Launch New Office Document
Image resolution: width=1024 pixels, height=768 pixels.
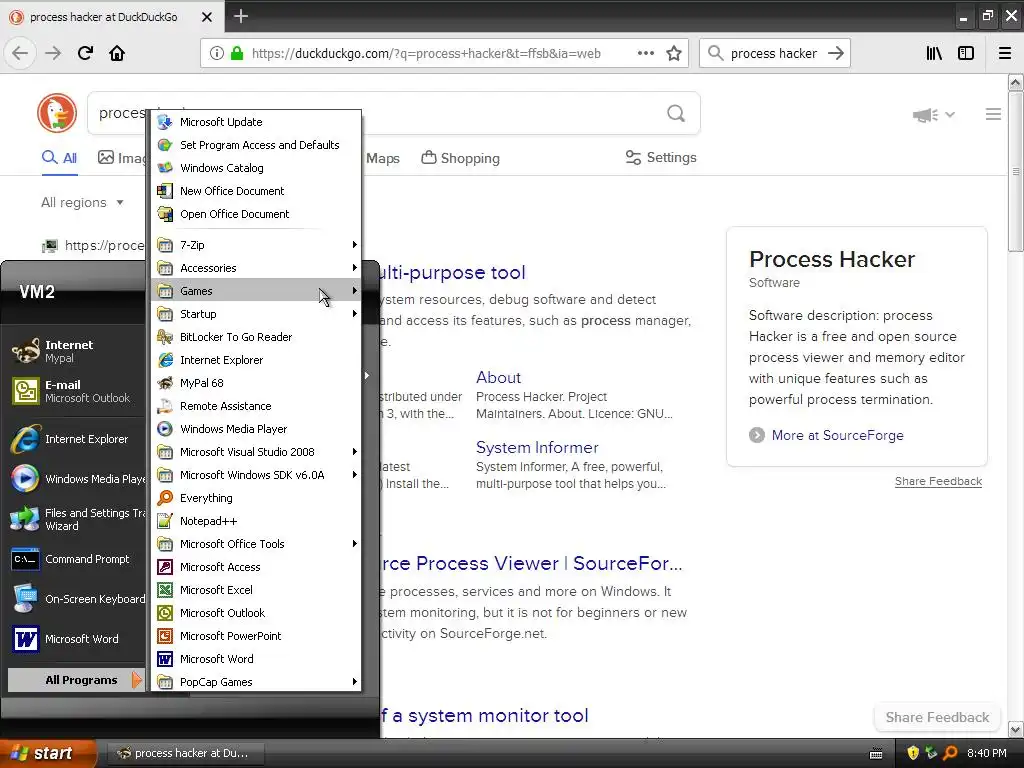256,191
